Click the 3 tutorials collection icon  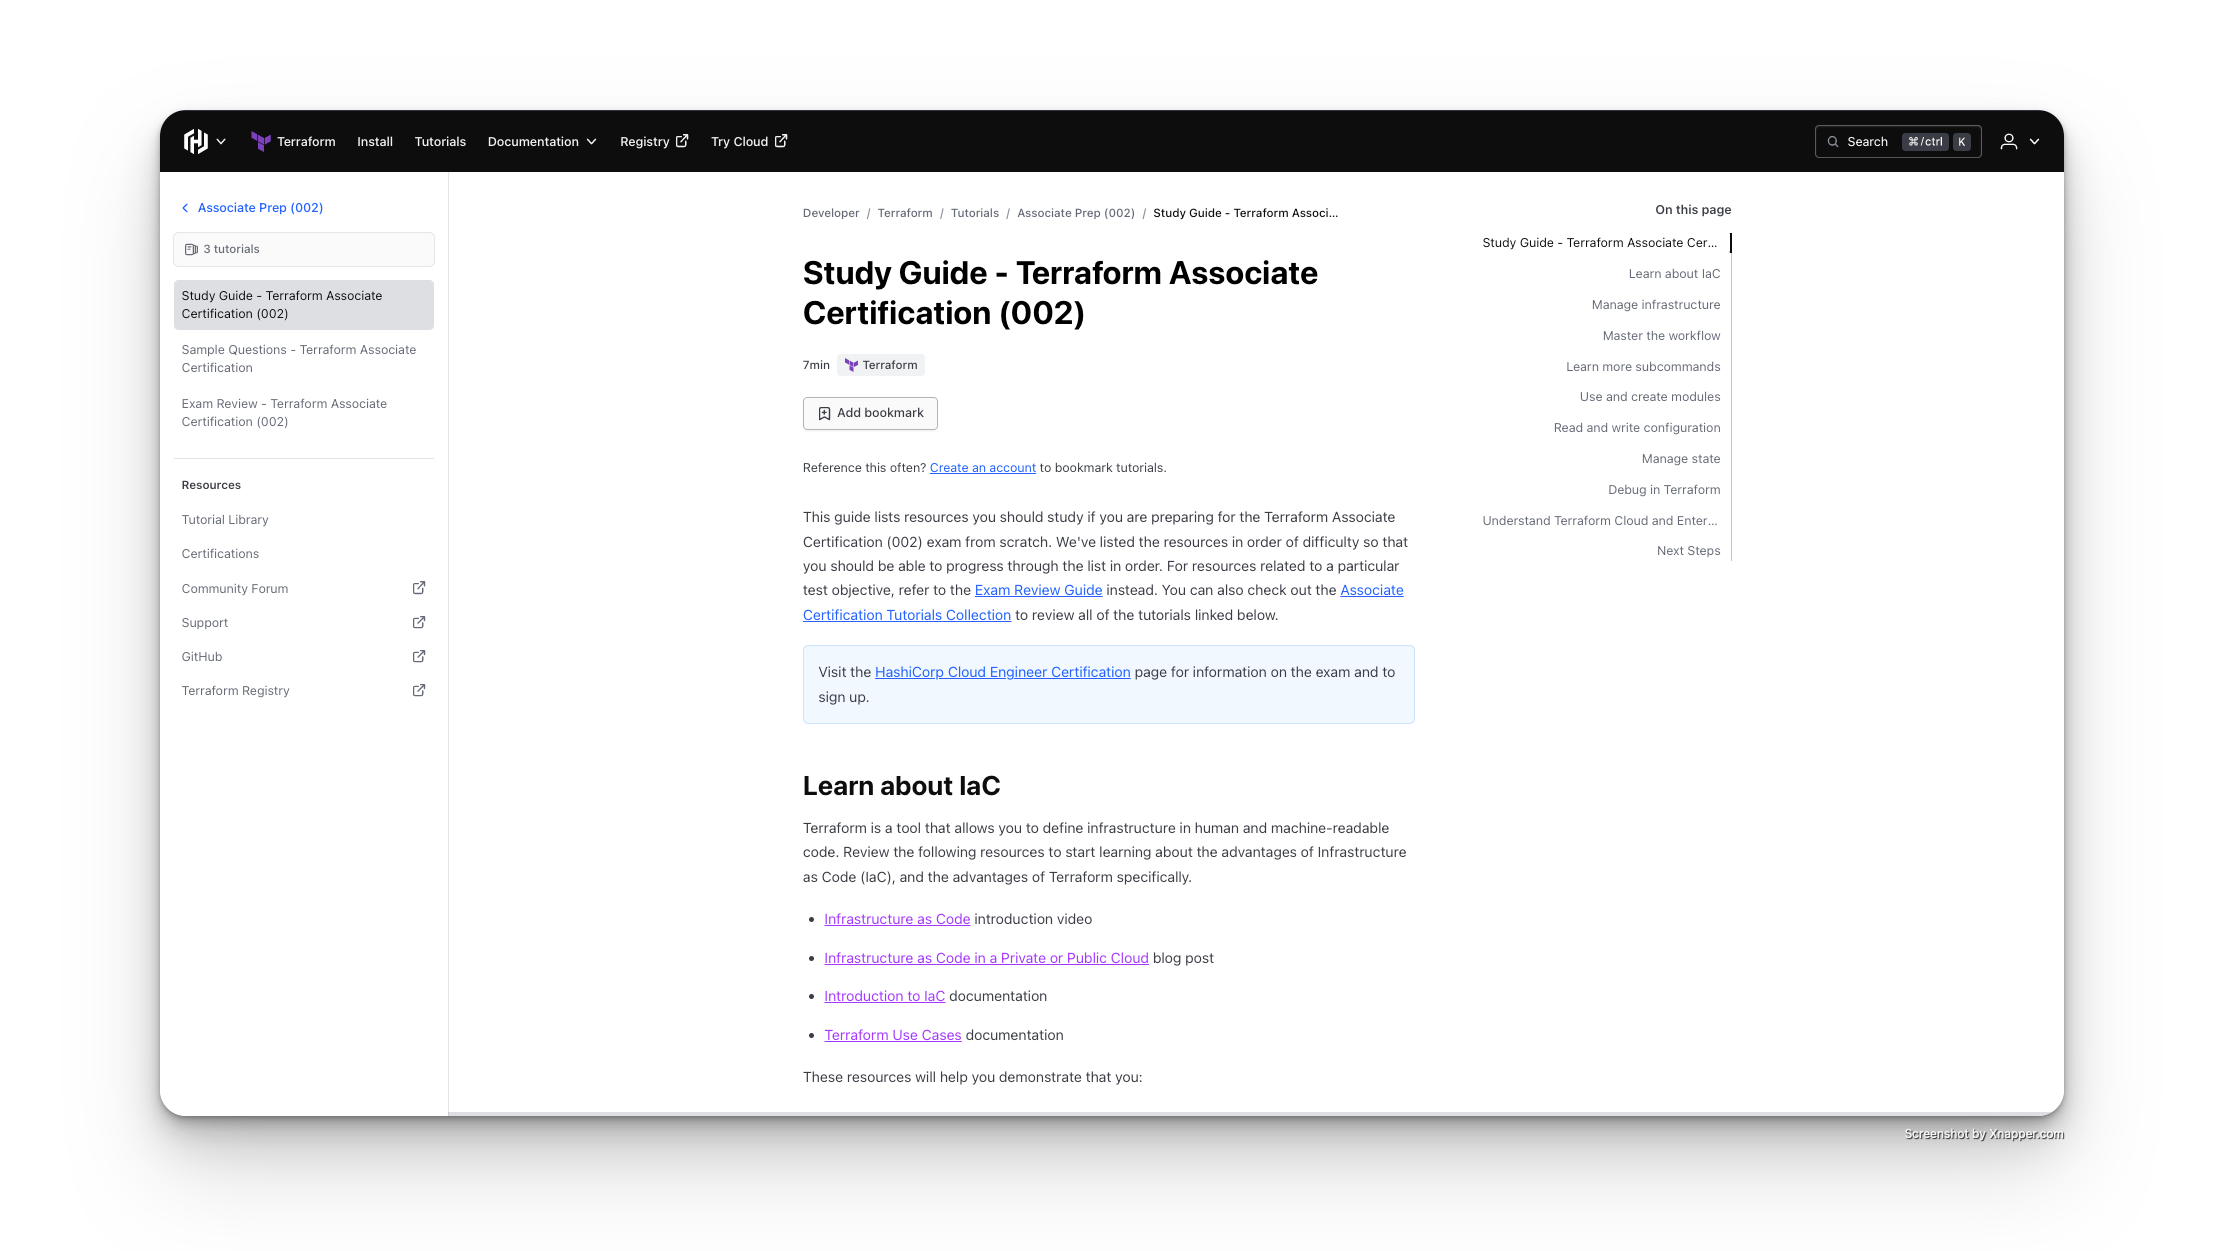191,250
